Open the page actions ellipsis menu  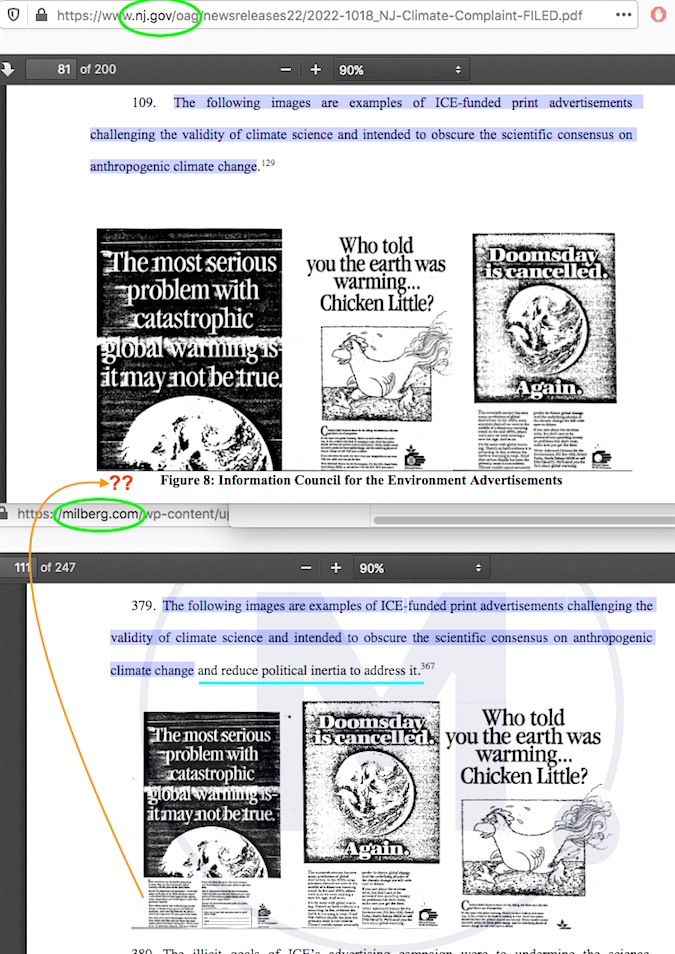pyautogui.click(x=623, y=15)
